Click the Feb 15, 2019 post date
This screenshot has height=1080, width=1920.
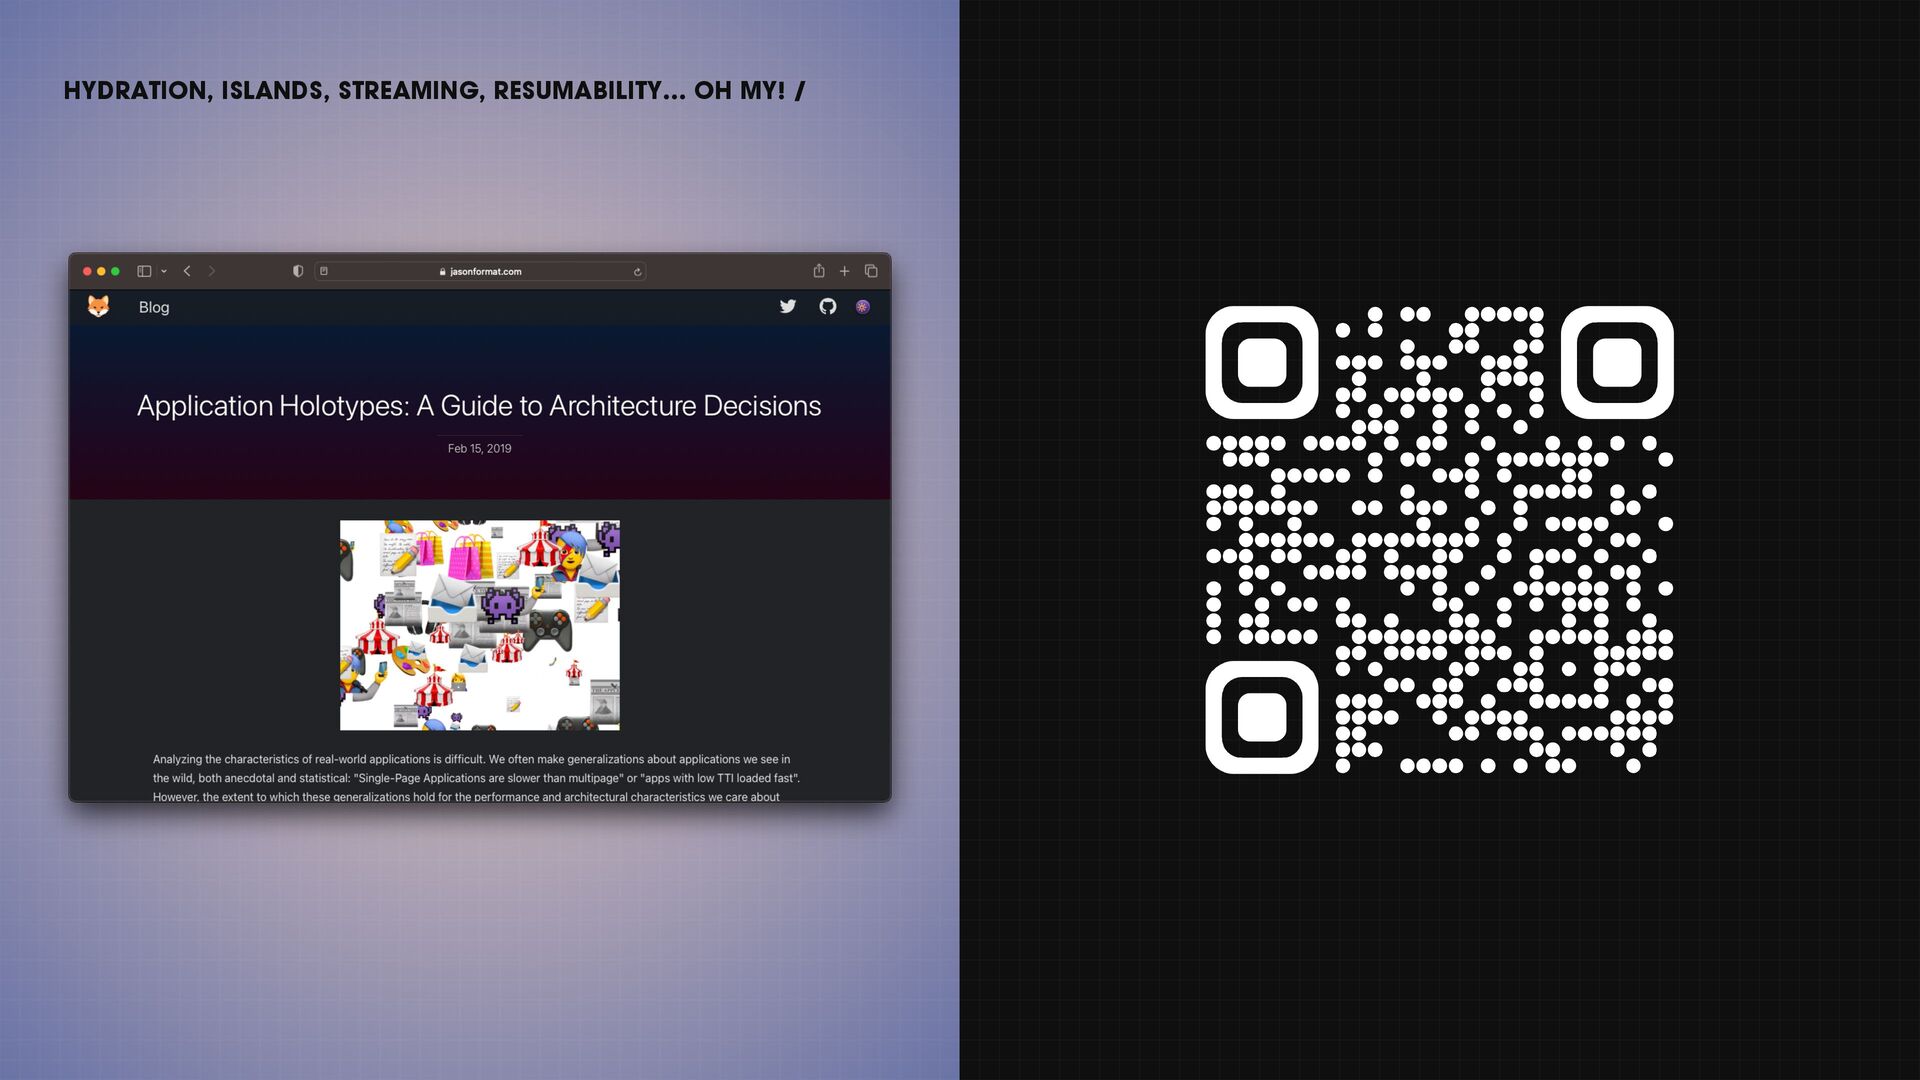[479, 448]
